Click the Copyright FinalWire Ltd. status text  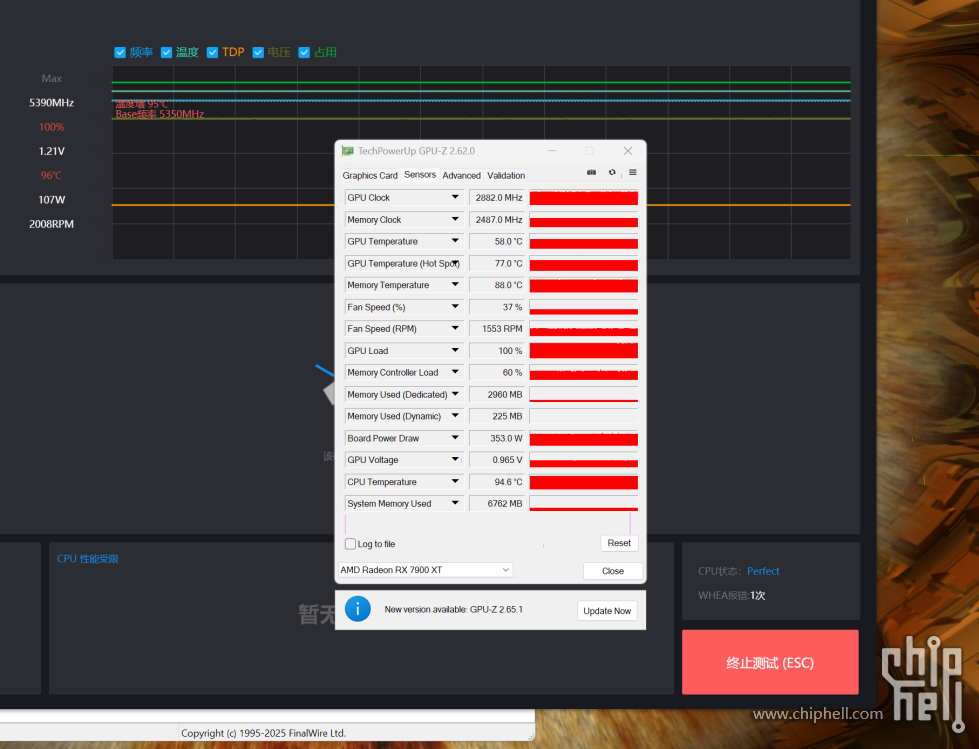click(263, 733)
